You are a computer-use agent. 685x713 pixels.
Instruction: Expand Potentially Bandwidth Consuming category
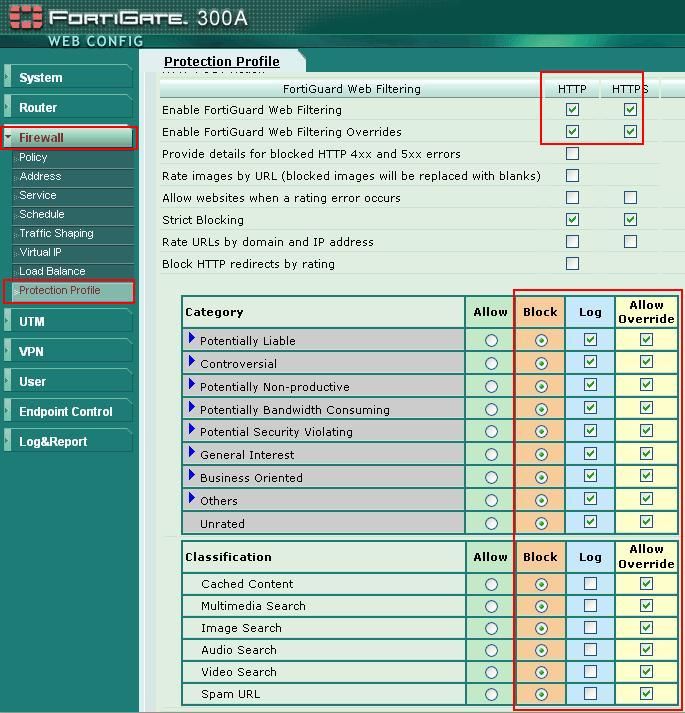point(191,407)
